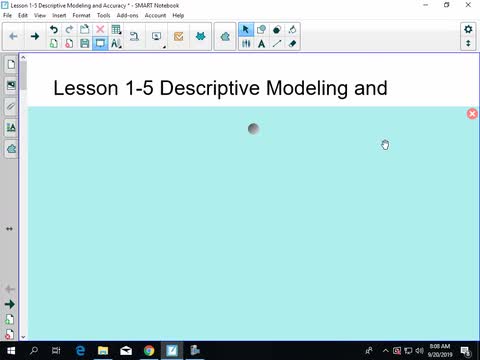Click the screen shade drag handle circle

254,129
